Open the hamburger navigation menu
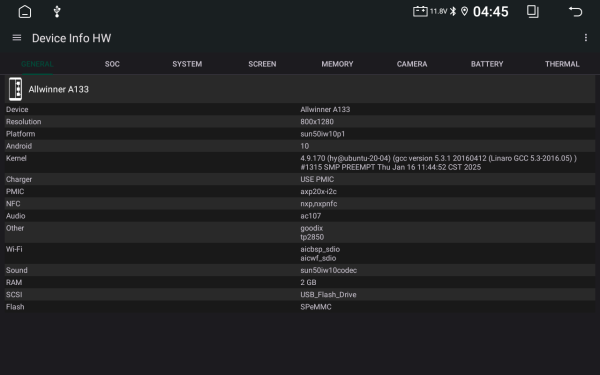 [17, 38]
